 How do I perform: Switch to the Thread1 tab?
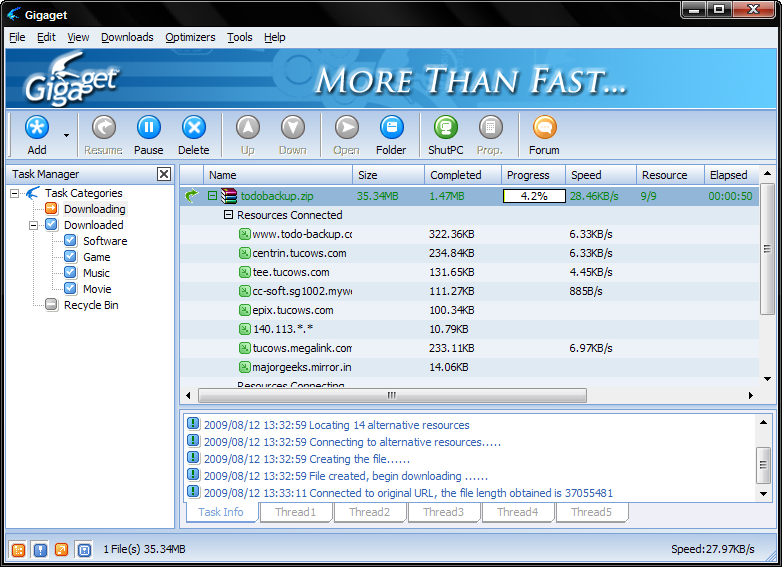pos(295,512)
